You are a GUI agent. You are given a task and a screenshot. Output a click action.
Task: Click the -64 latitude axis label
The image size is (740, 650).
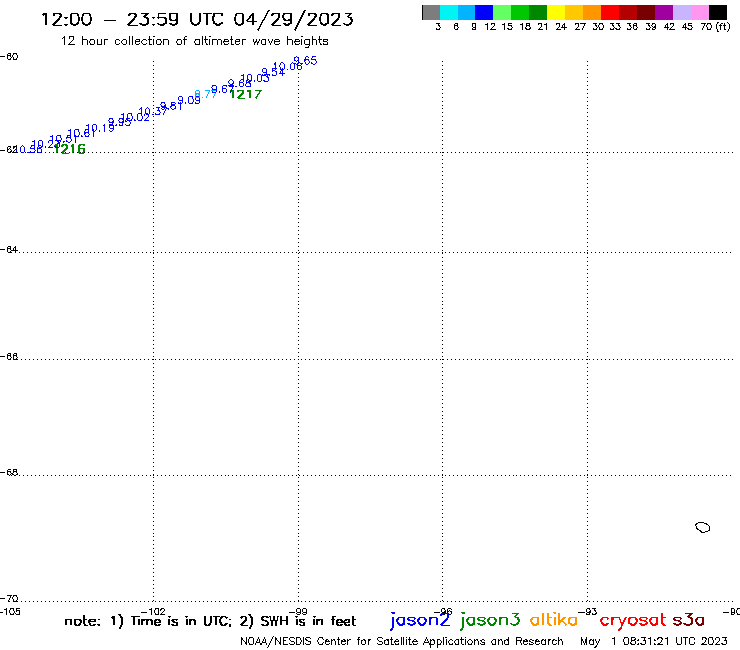[9, 249]
